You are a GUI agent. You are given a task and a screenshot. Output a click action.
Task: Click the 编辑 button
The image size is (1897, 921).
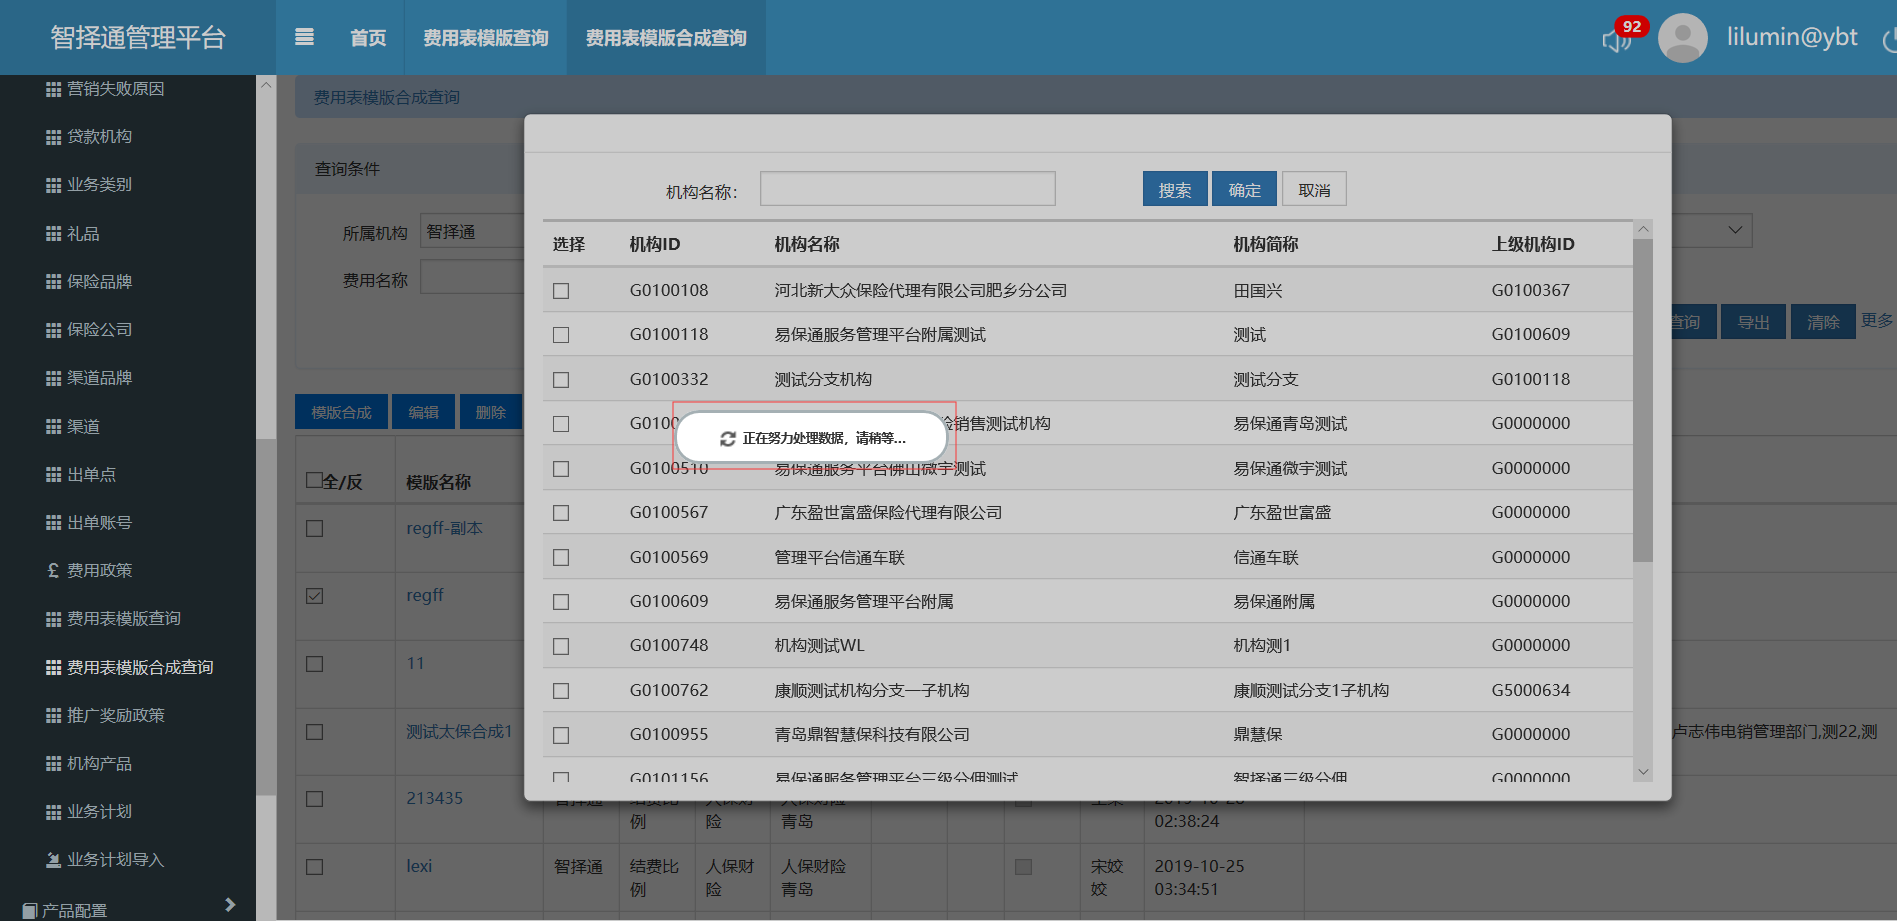point(423,412)
